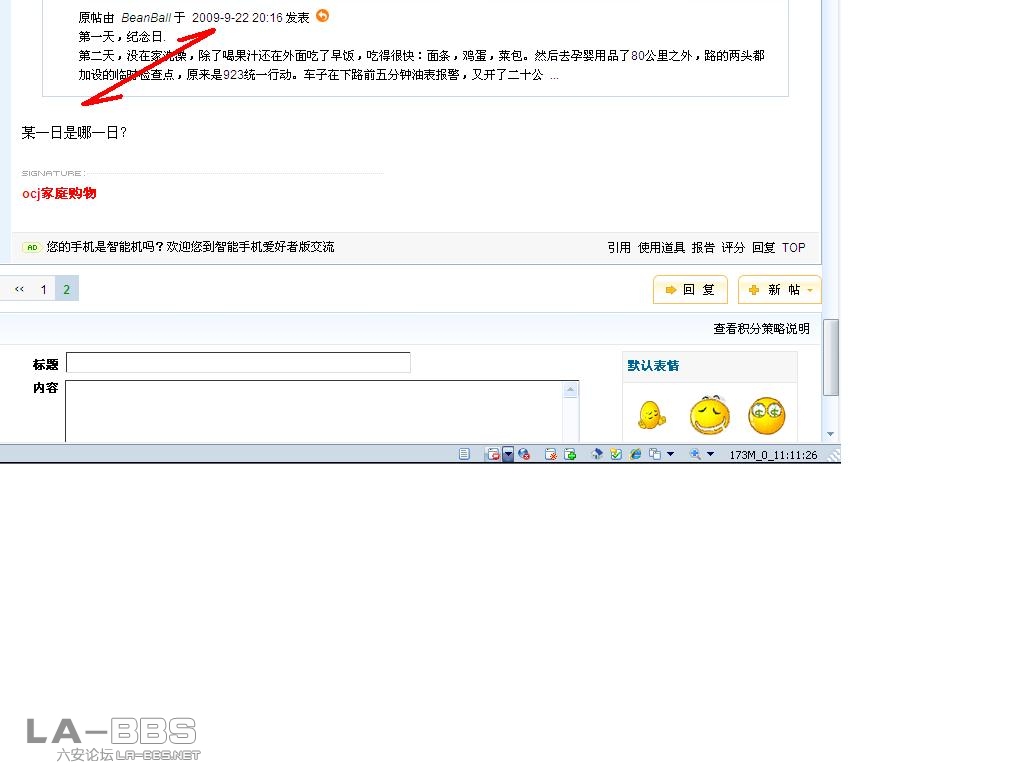
Task: Open 查看积分策略说明 link
Action: pos(761,328)
